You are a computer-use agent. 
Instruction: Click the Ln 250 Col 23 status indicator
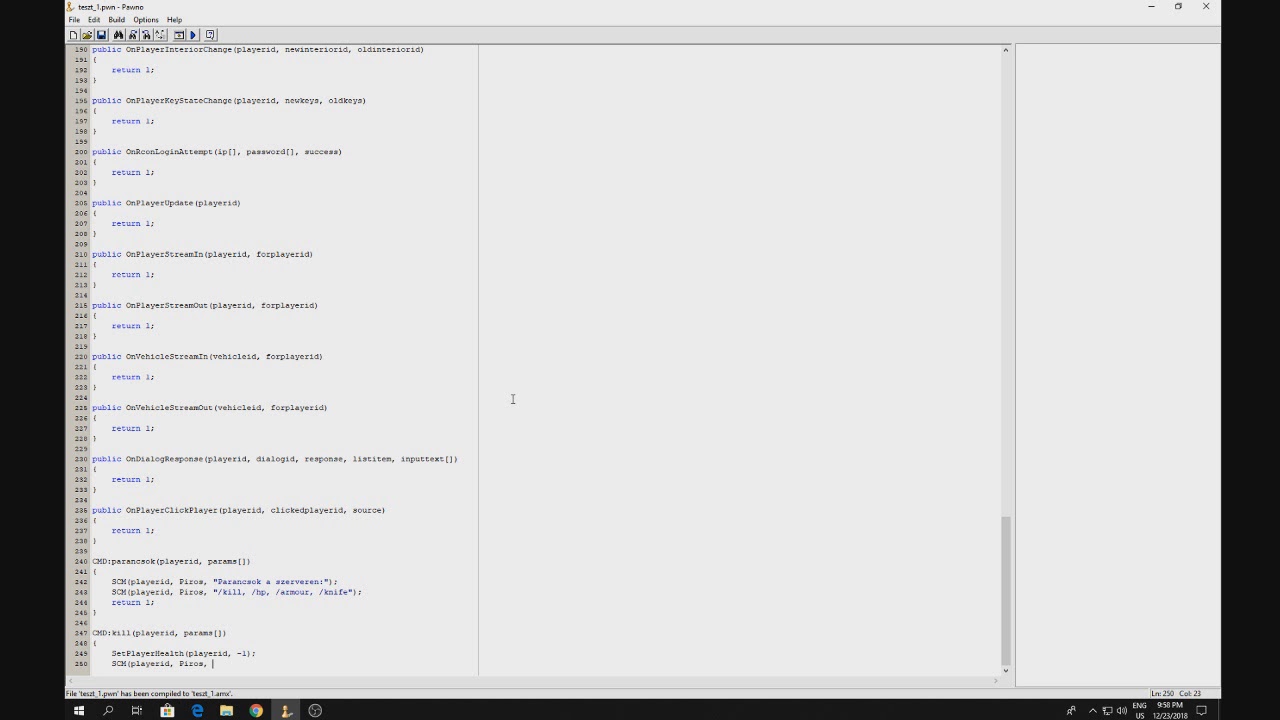click(x=1176, y=693)
